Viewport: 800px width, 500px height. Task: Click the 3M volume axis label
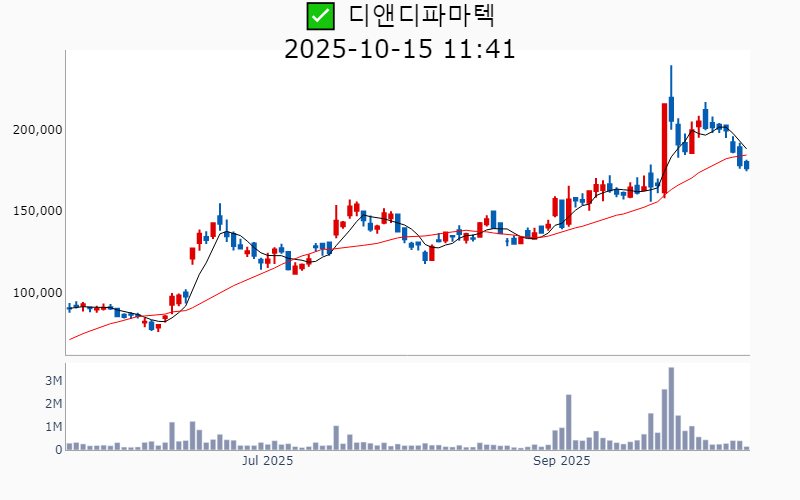[54, 381]
